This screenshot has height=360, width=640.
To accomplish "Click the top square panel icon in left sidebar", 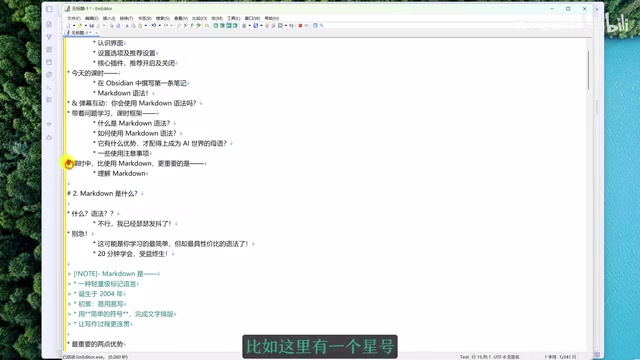I will pos(49,9).
